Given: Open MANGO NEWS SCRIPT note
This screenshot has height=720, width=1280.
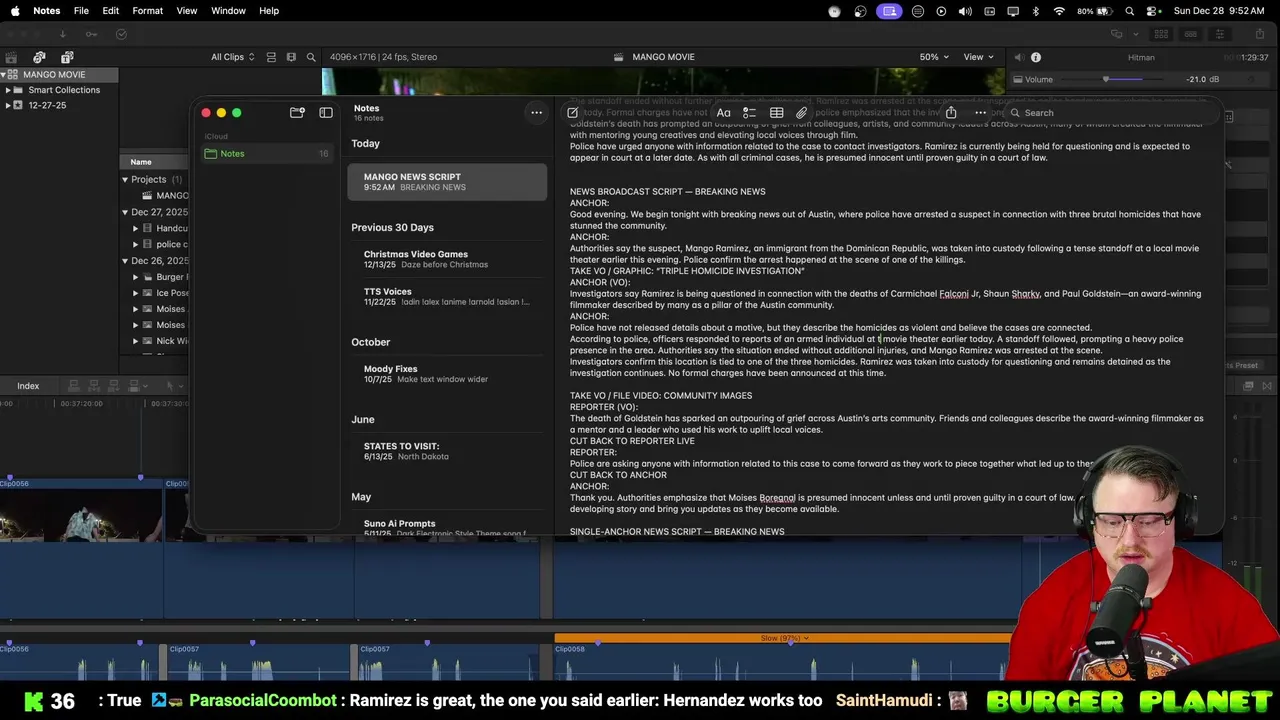Looking at the screenshot, I should tap(447, 182).
